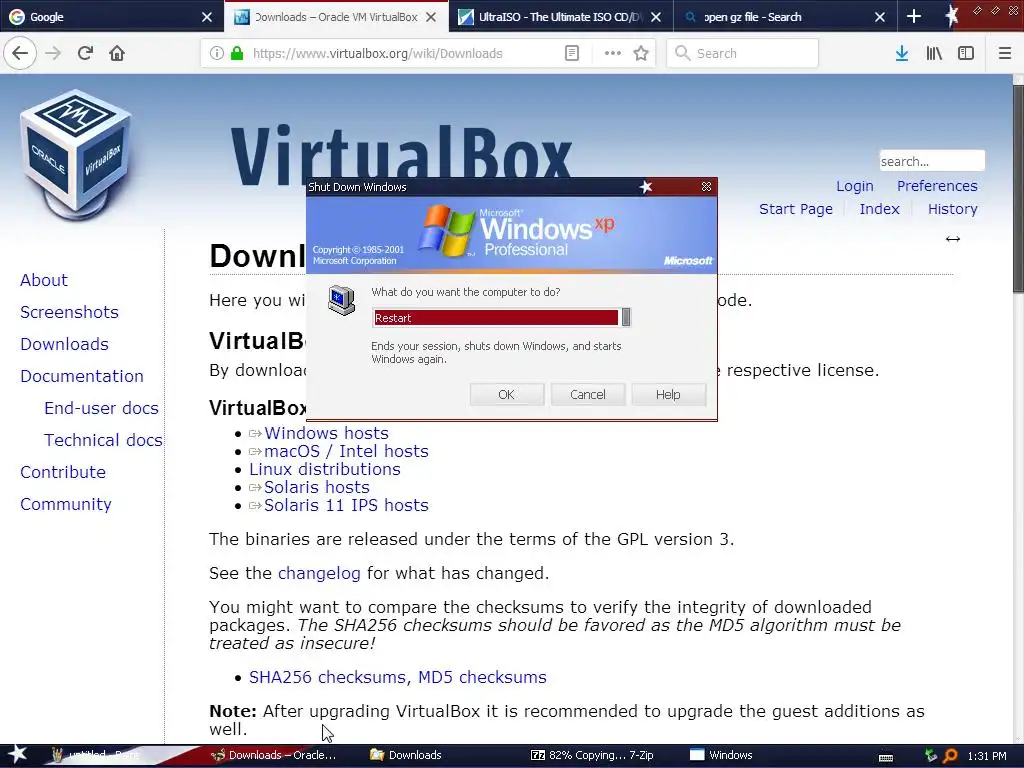Screen dimensions: 1024x768
Task: Open the Linux distributions link
Action: [x=325, y=469]
